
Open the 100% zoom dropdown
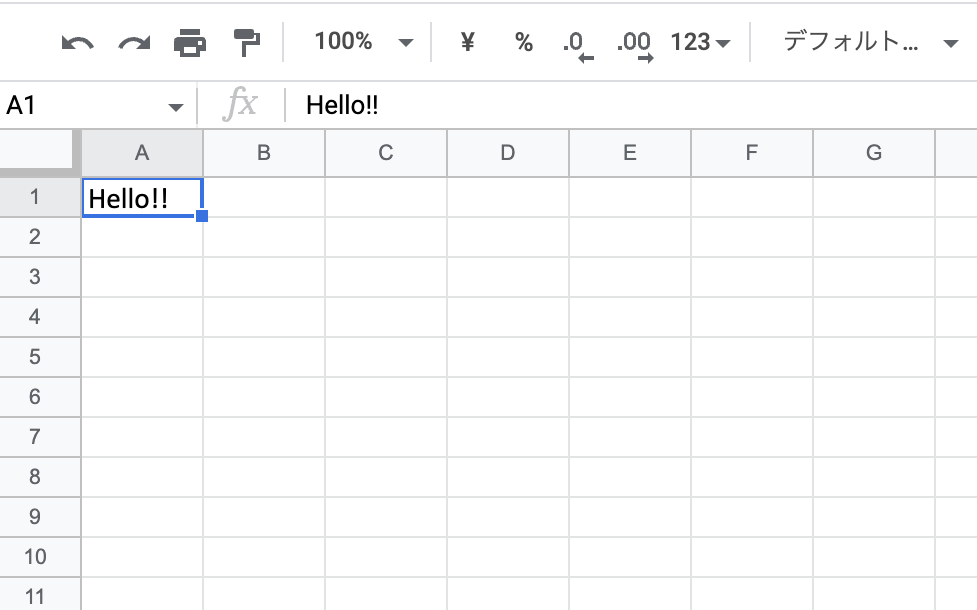(x=362, y=42)
